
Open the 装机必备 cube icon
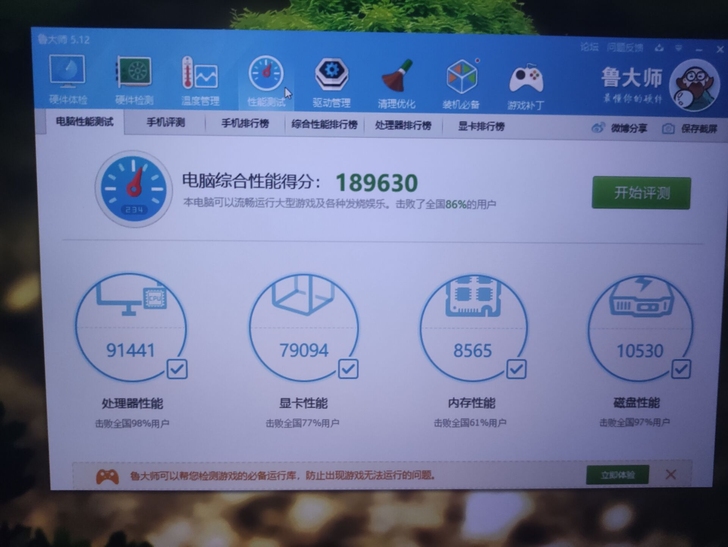(461, 84)
